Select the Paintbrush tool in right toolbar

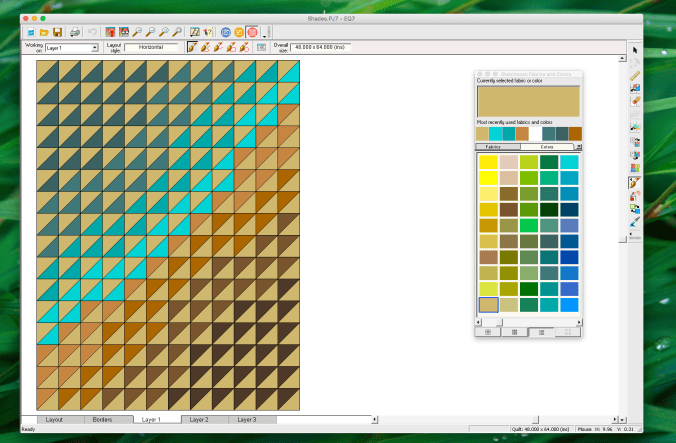635,183
